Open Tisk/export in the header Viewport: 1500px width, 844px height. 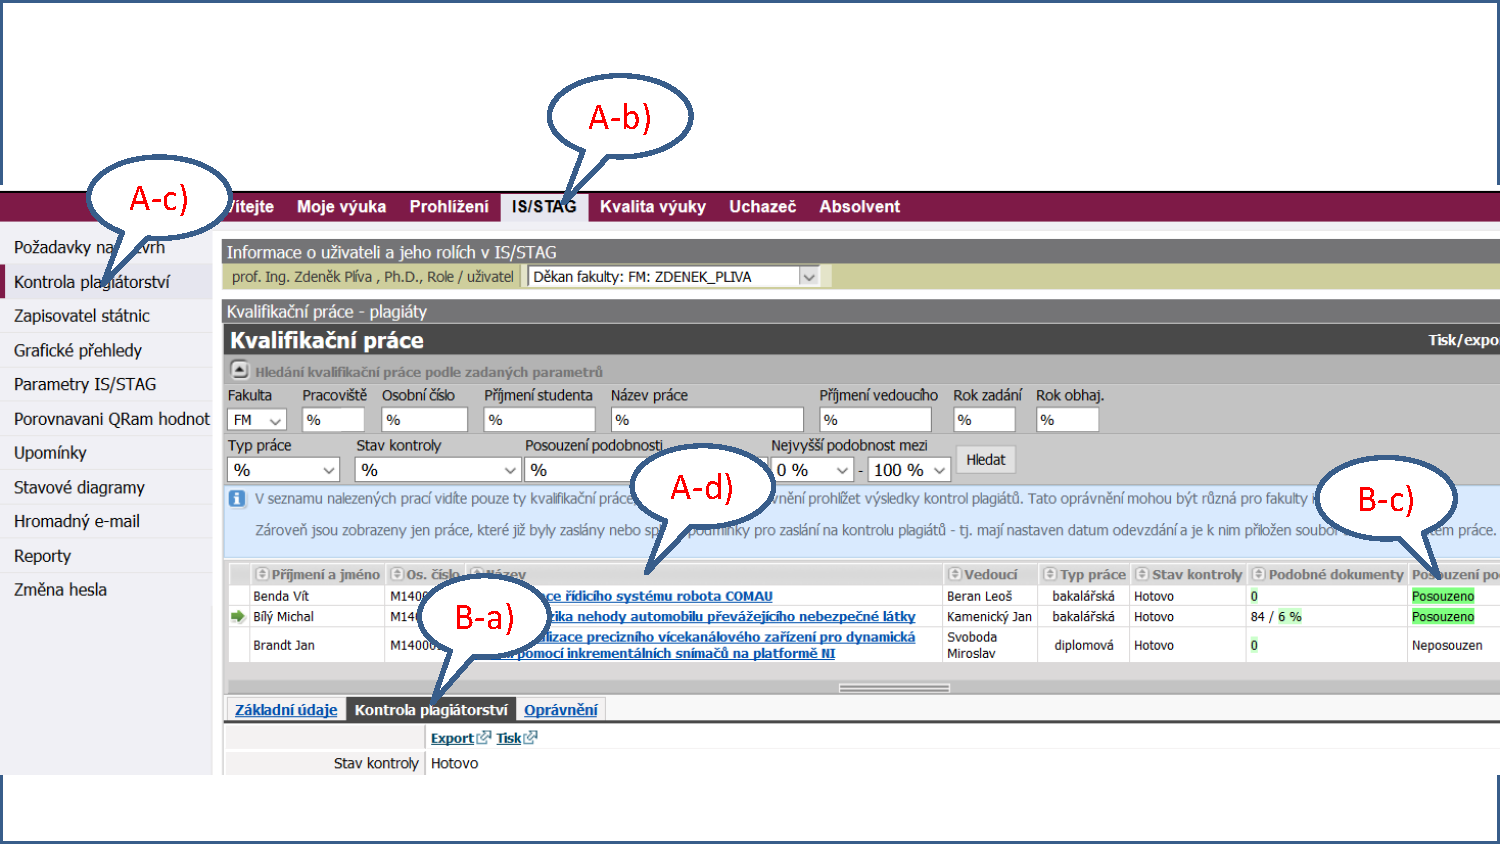pos(1463,340)
